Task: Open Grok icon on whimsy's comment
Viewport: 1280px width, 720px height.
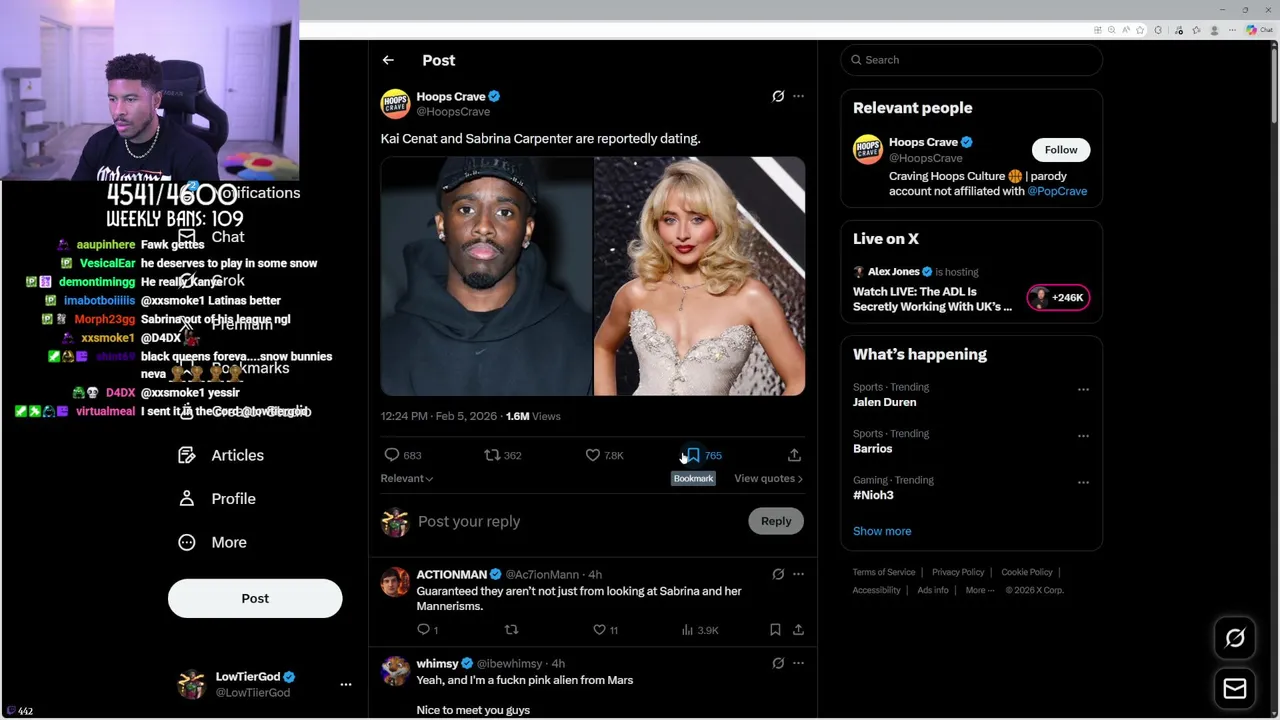Action: point(778,663)
